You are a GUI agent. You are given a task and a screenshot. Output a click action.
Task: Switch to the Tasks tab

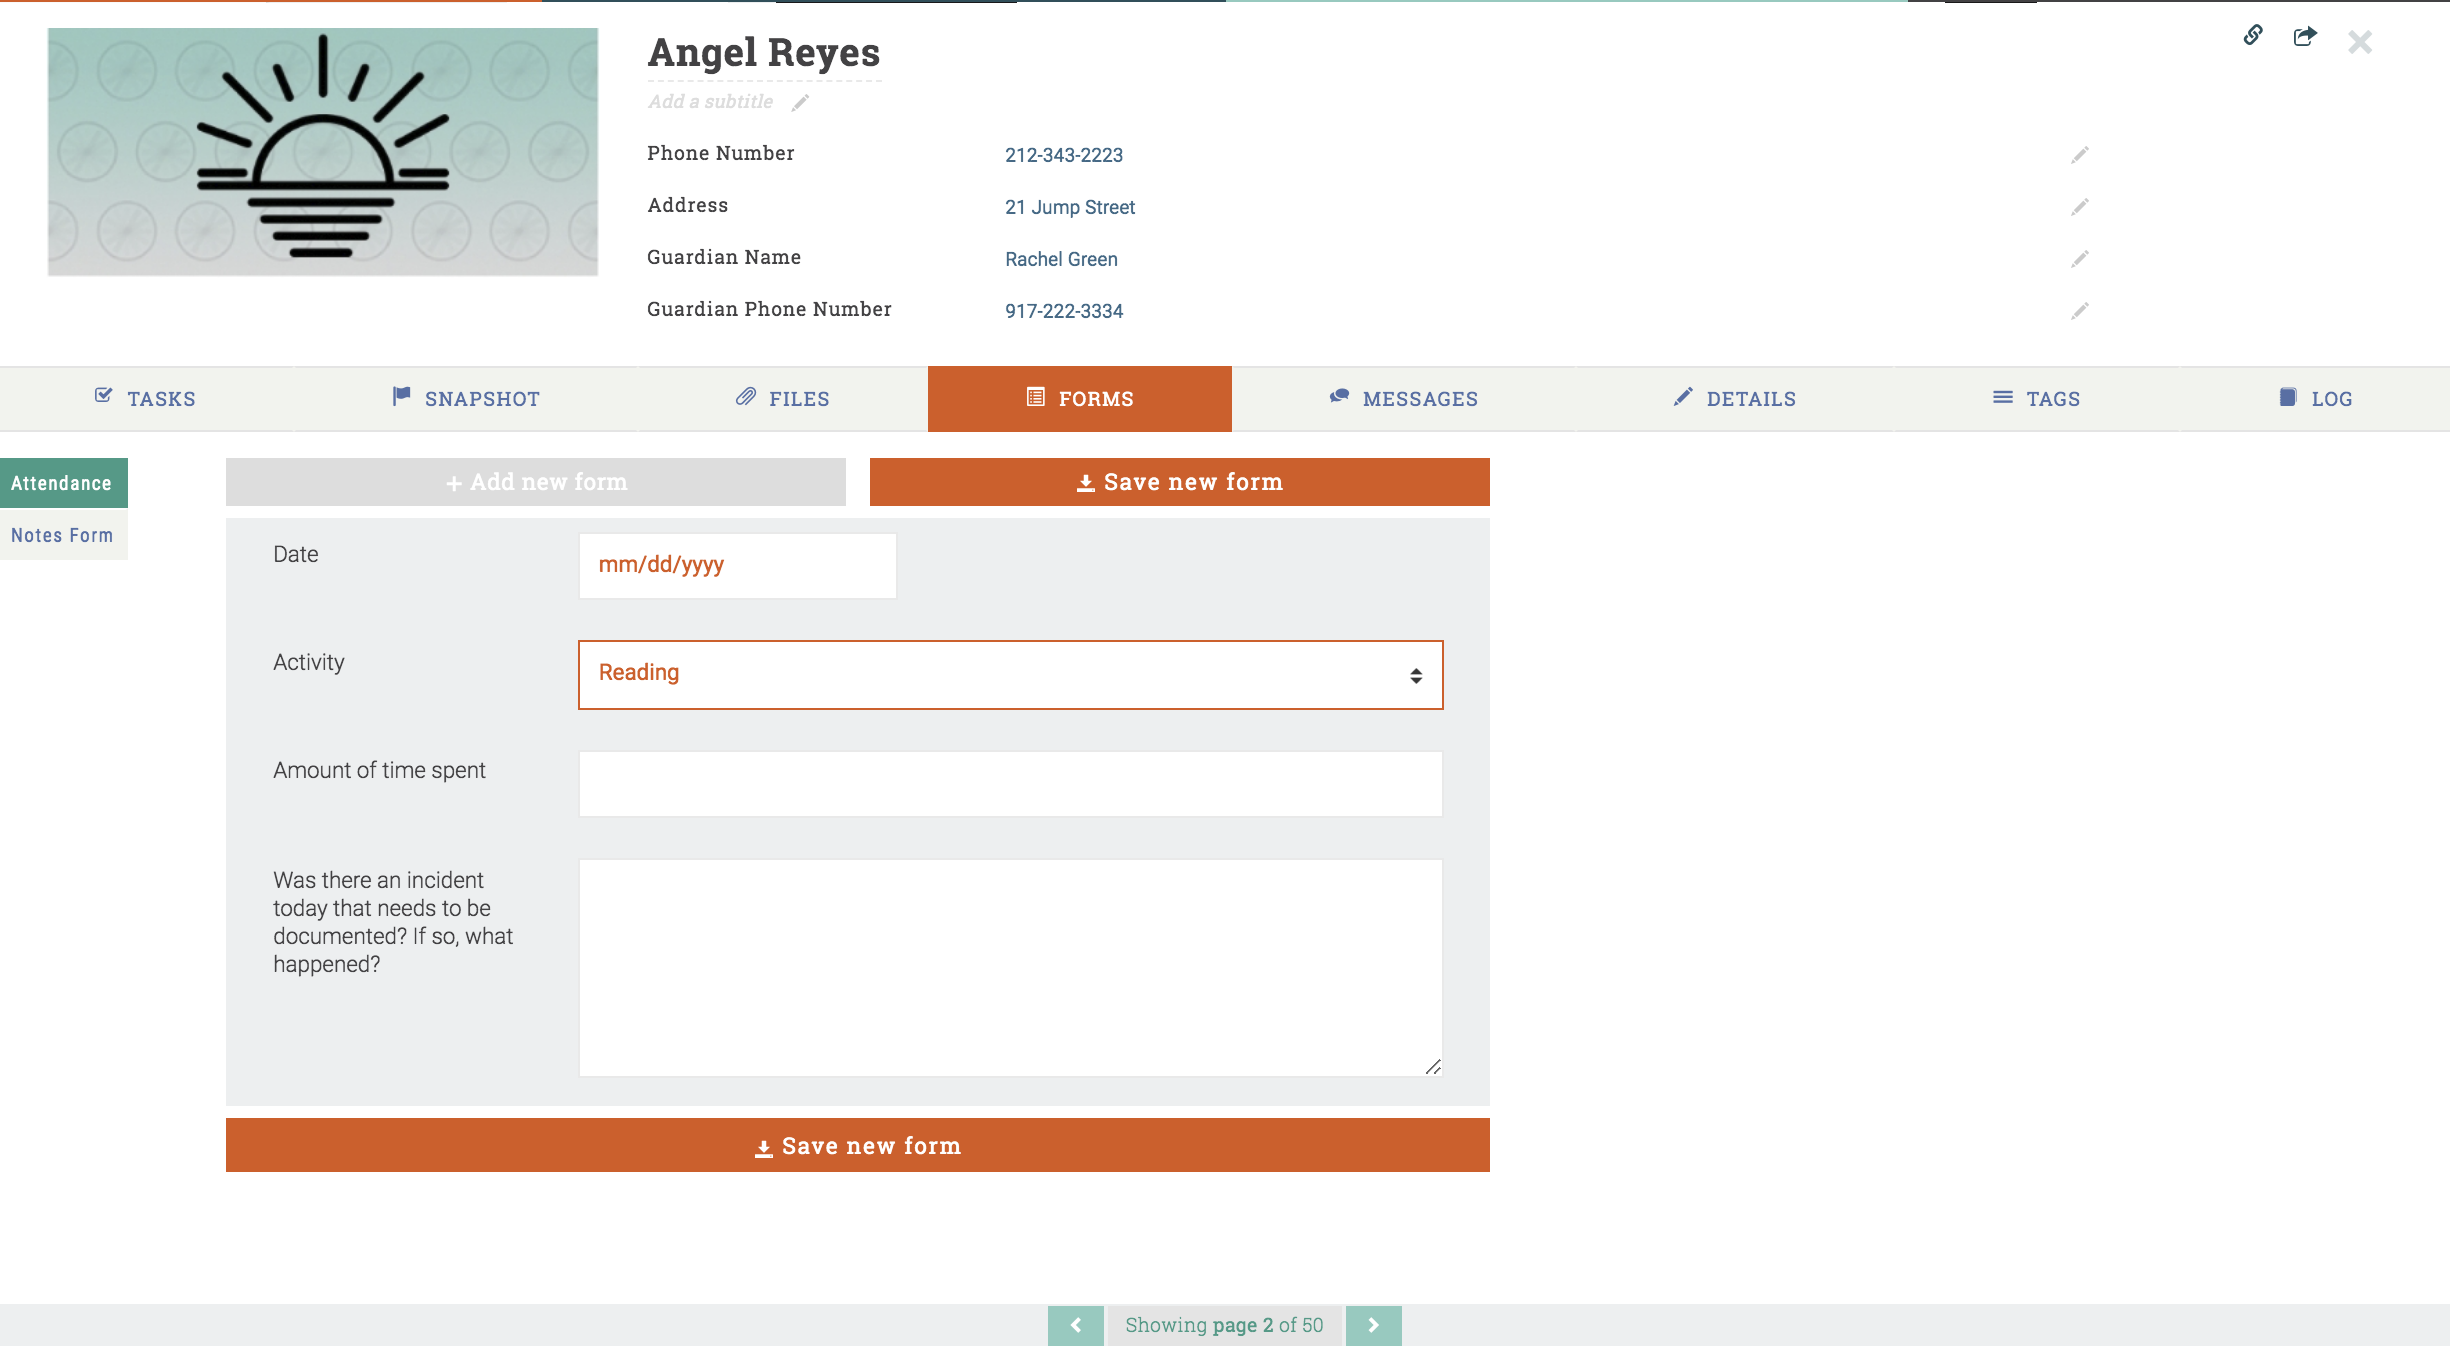(x=146, y=399)
